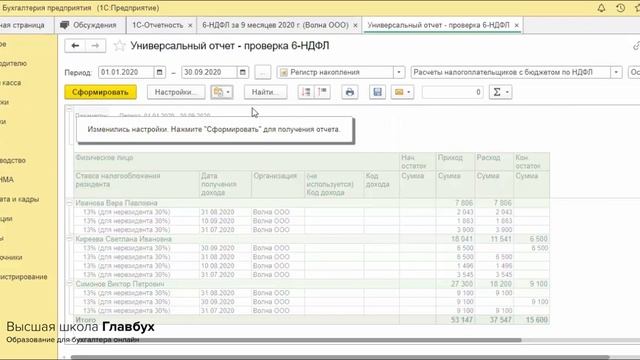Open register name dropdown arrow
This screenshot has width=640, height=360.
click(616, 72)
